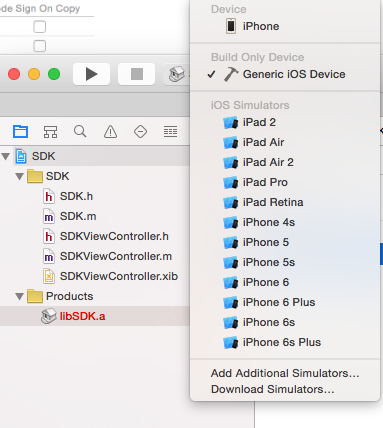The height and width of the screenshot is (428, 383).
Task: Select the iPhone 6 simulator
Action: (285, 282)
